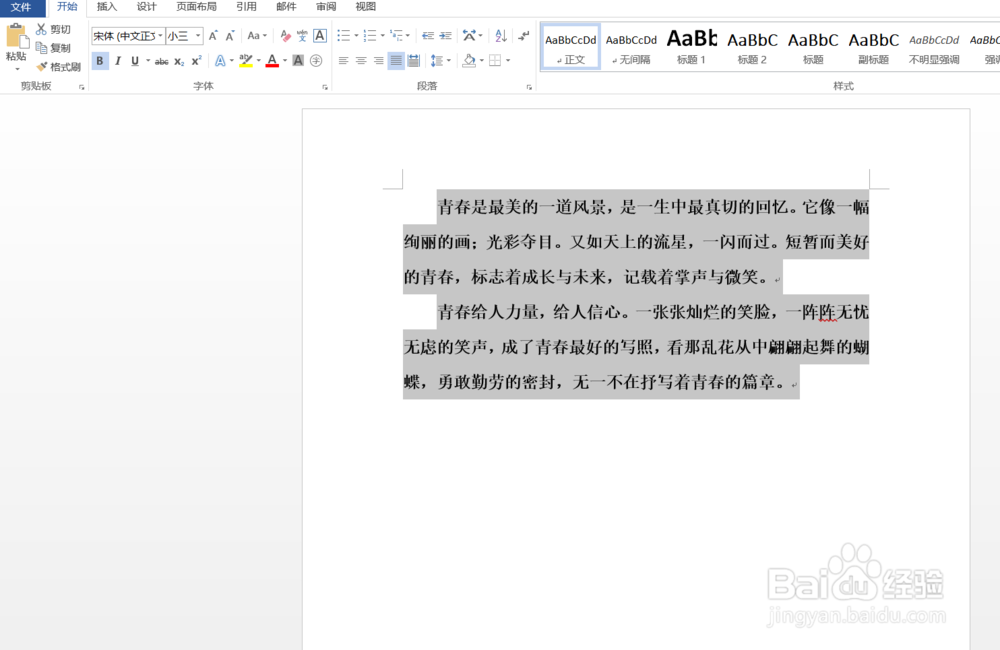
Task: Toggle italic formatting
Action: pos(118,59)
